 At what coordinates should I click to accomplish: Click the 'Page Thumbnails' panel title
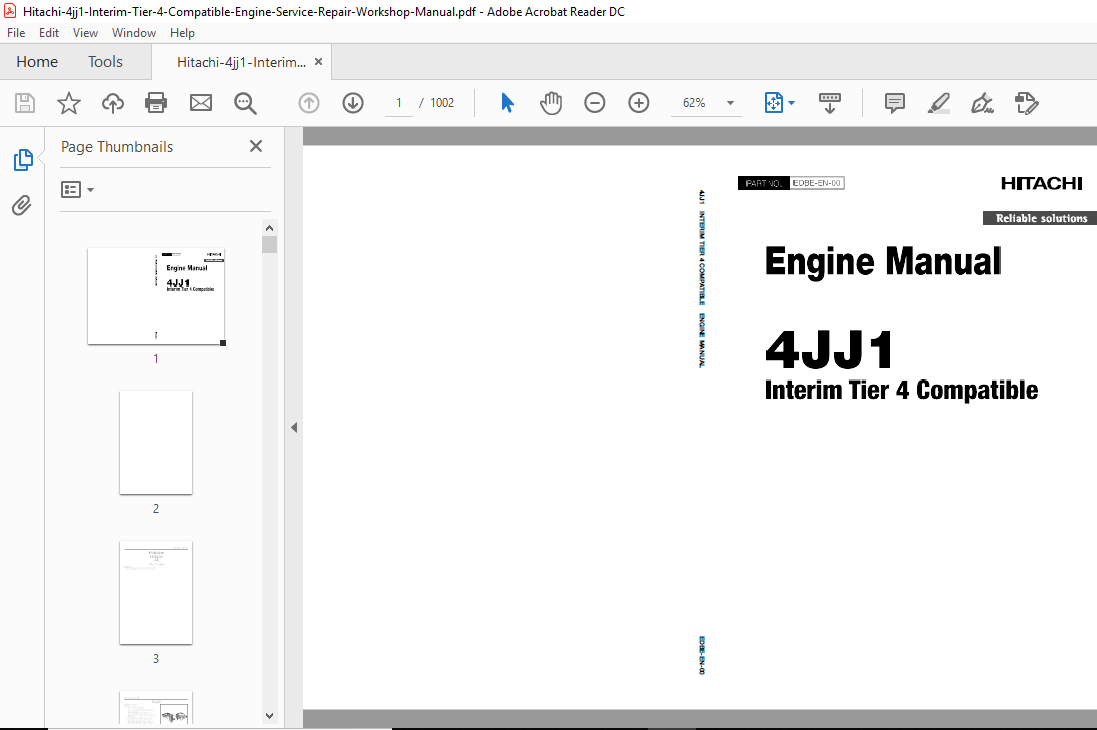[x=117, y=146]
